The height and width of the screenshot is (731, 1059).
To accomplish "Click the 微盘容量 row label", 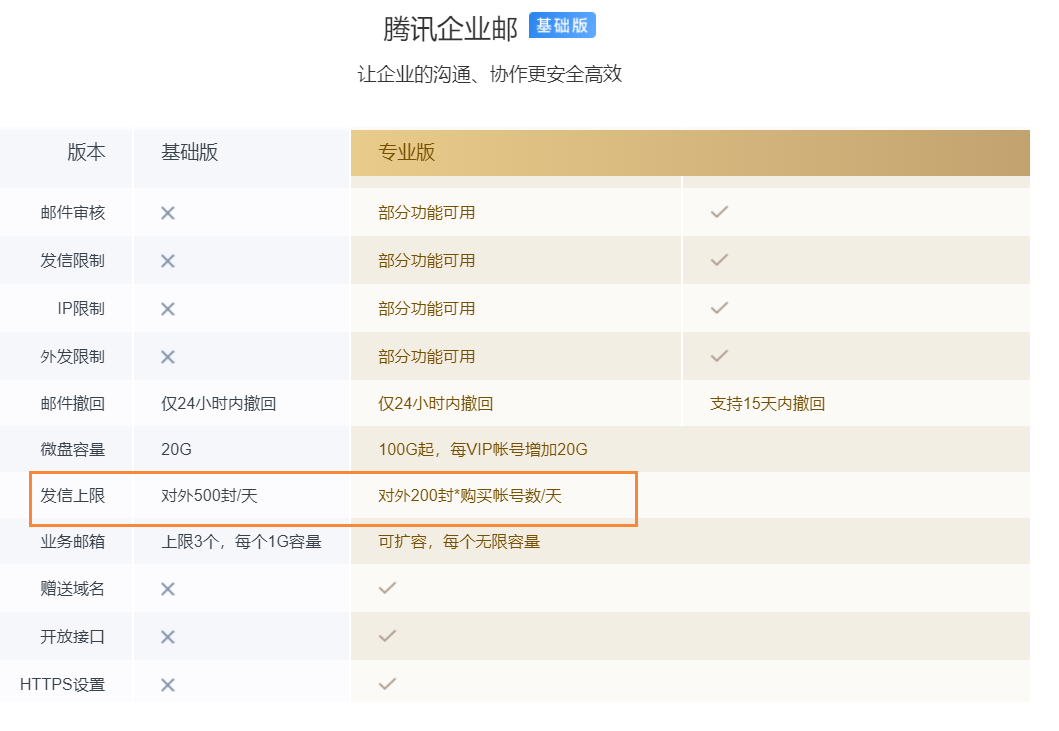I will [73, 449].
